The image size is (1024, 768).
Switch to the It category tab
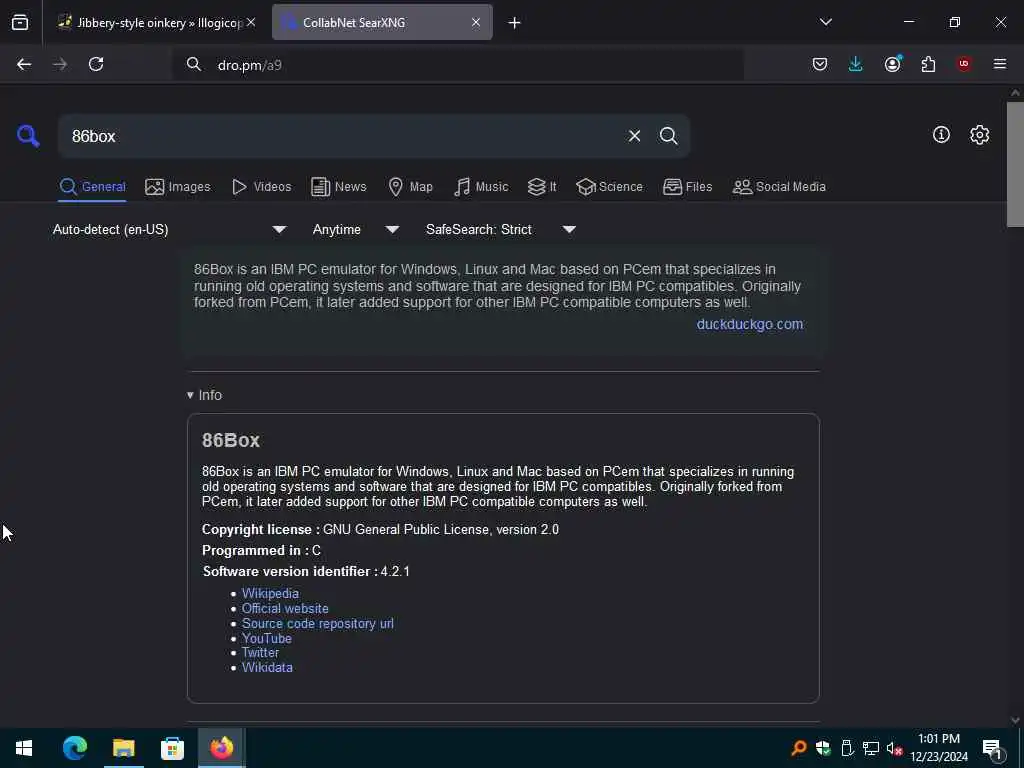(542, 187)
